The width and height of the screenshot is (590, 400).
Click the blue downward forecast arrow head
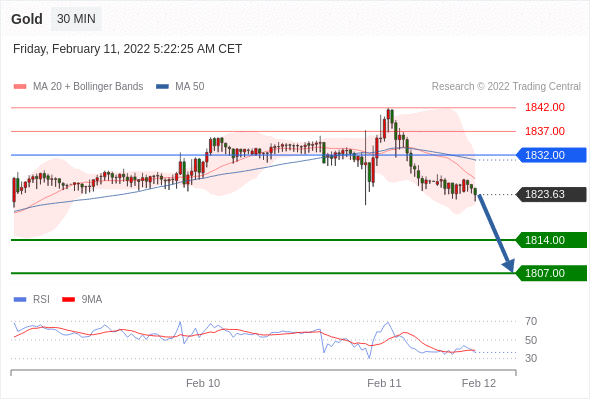click(509, 265)
